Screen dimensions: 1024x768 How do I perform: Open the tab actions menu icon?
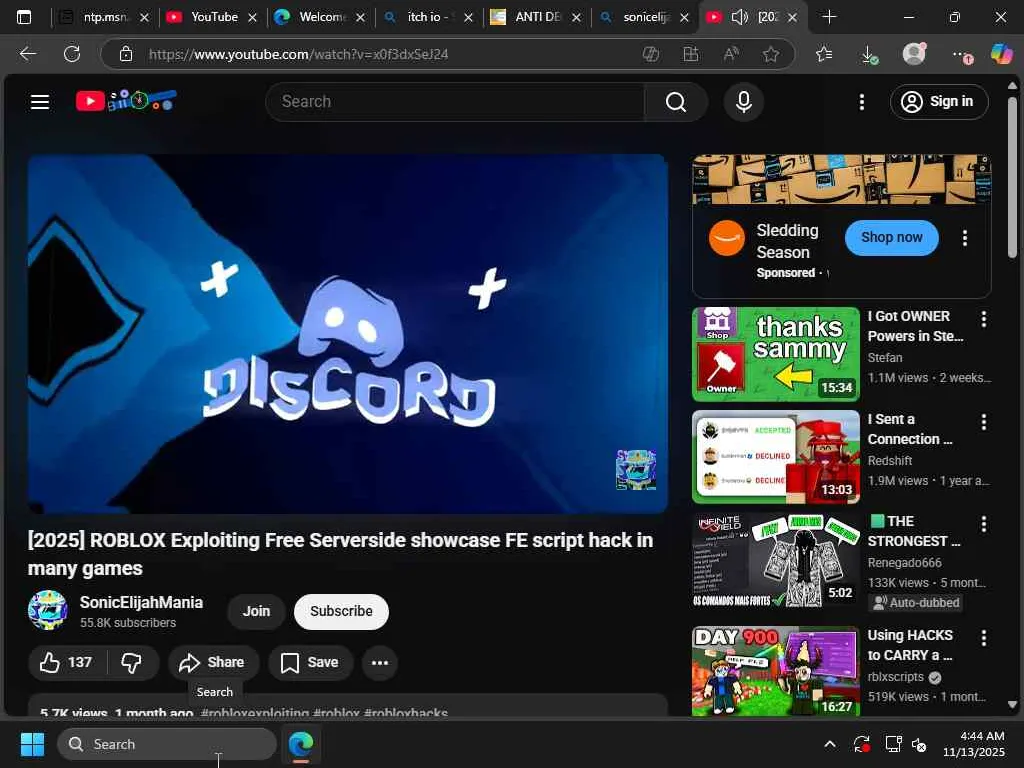pos(24,17)
